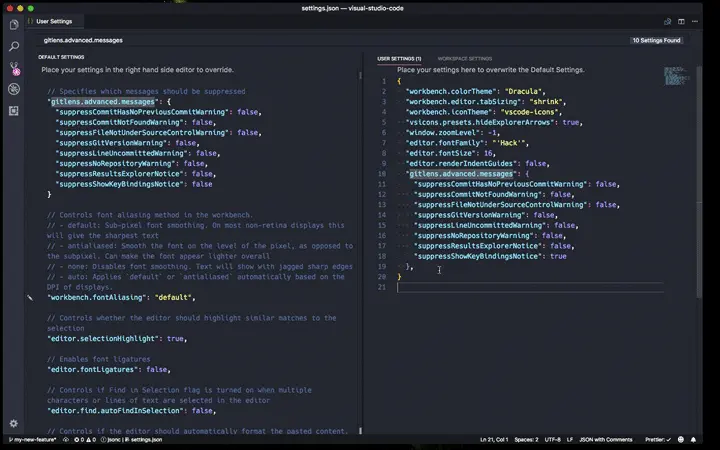This screenshot has height=450, width=720.
Task: Click "vsicons.presets.hideExplorerArrows" on line 5
Action: pyautogui.click(x=480, y=123)
